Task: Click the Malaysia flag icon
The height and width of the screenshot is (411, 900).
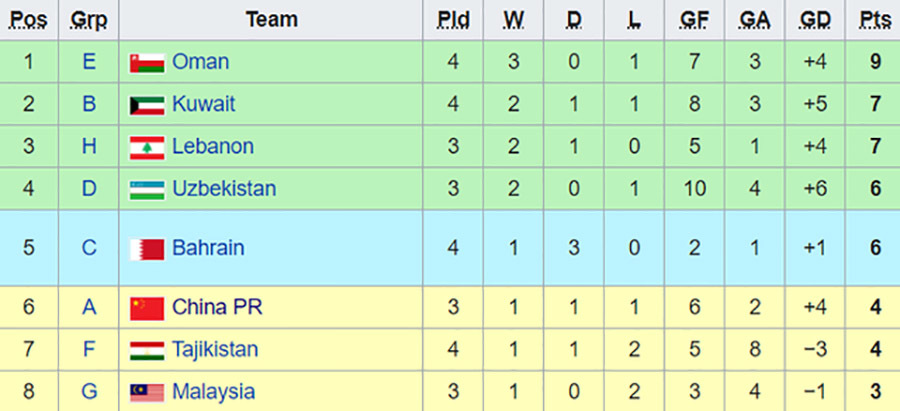Action: click(146, 392)
